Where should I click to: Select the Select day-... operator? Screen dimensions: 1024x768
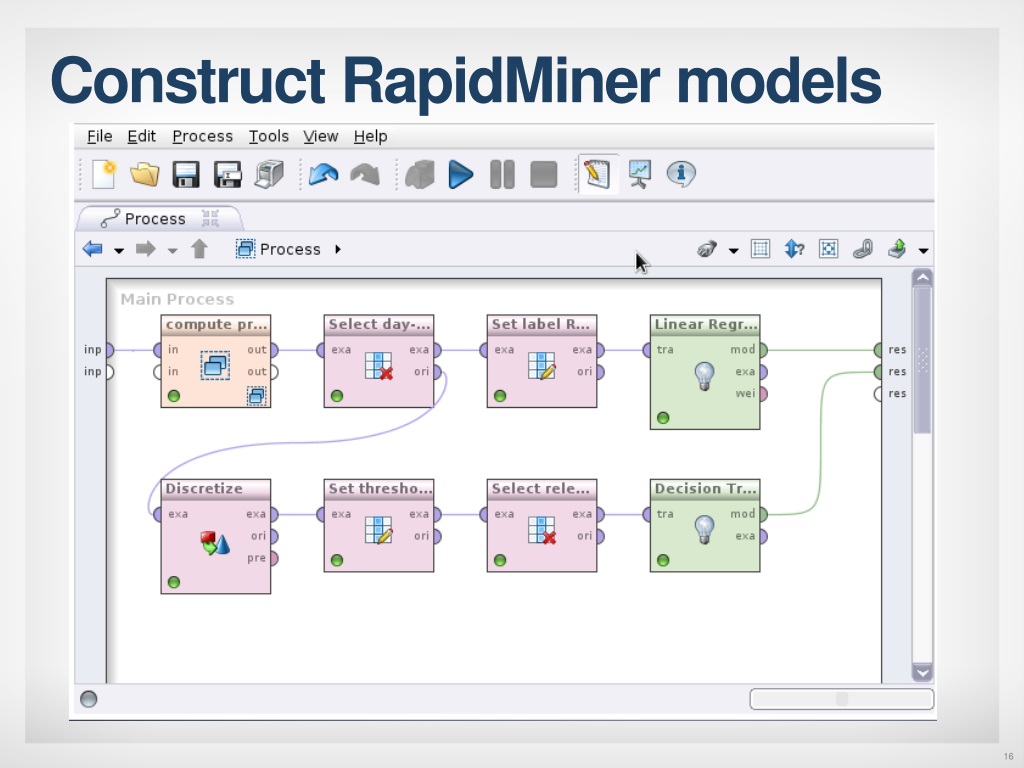click(379, 361)
